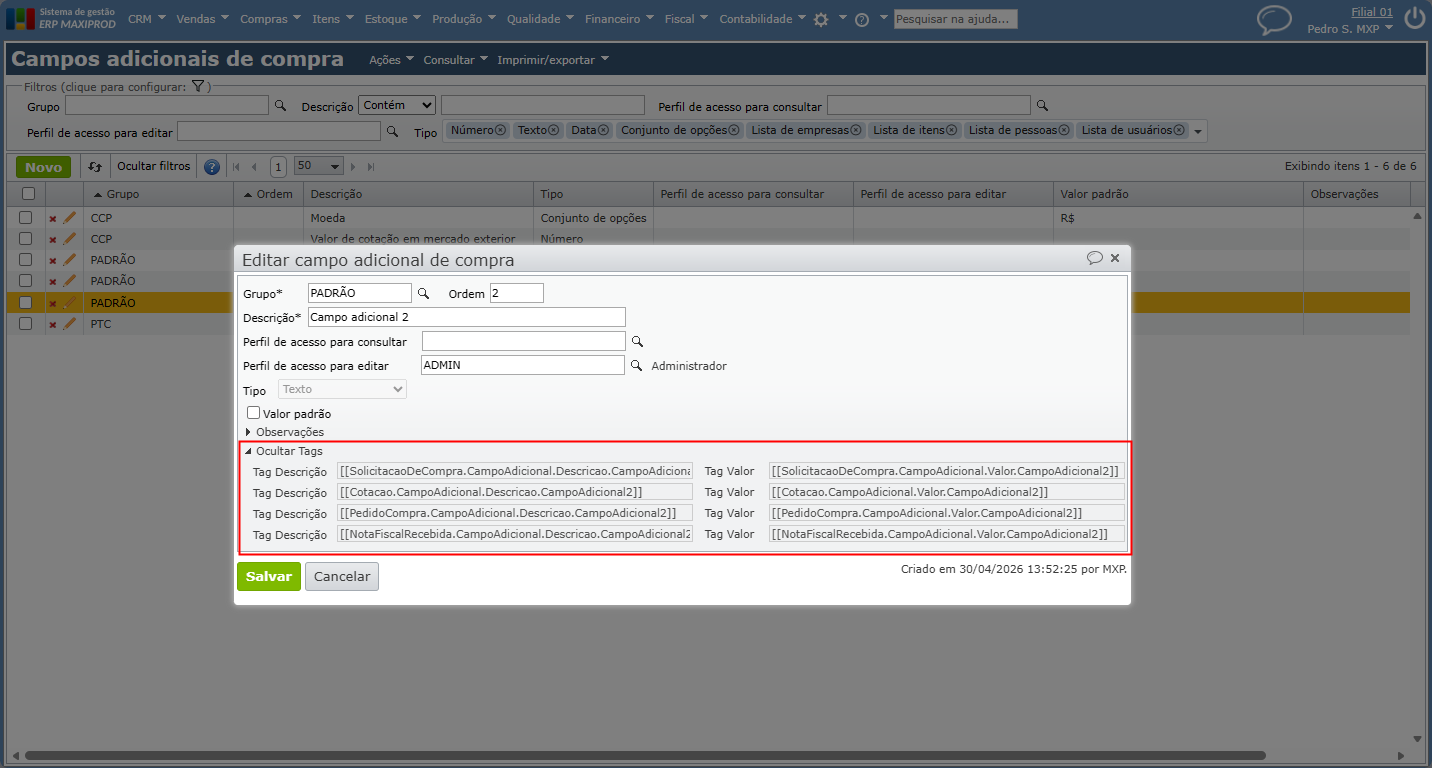The width and height of the screenshot is (1432, 768).
Task: Click the PedidoCompra Tag Valor field
Action: [x=947, y=513]
